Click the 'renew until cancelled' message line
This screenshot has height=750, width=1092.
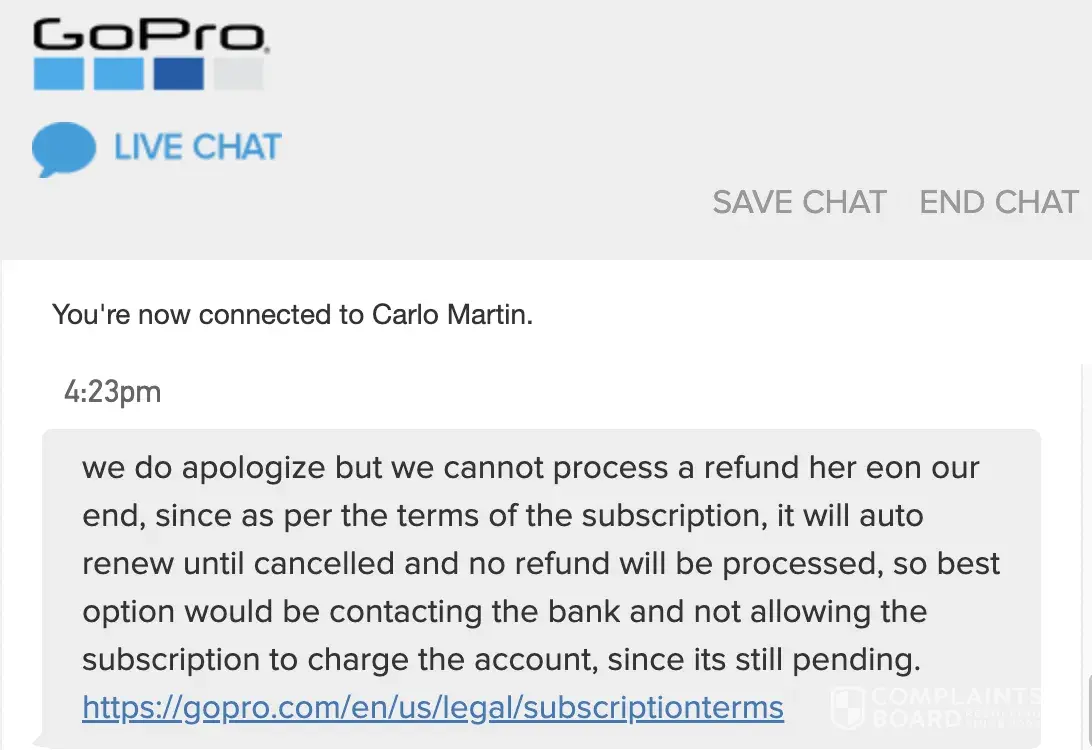point(540,563)
